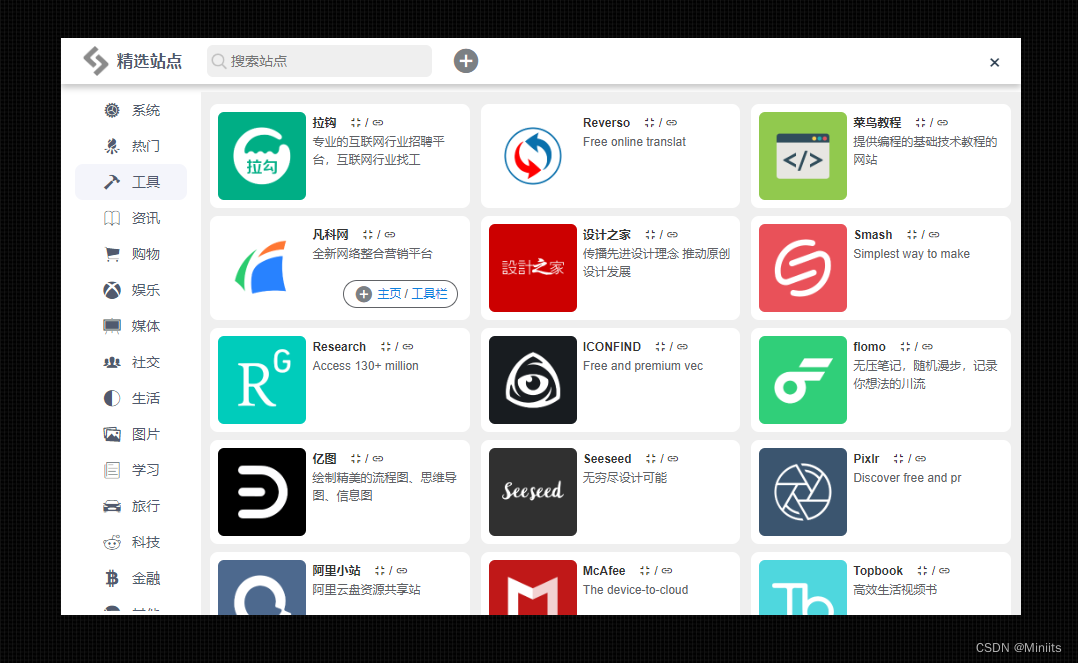Image resolution: width=1078 pixels, height=663 pixels.
Task: Open the 旅行 category
Action: 131,506
